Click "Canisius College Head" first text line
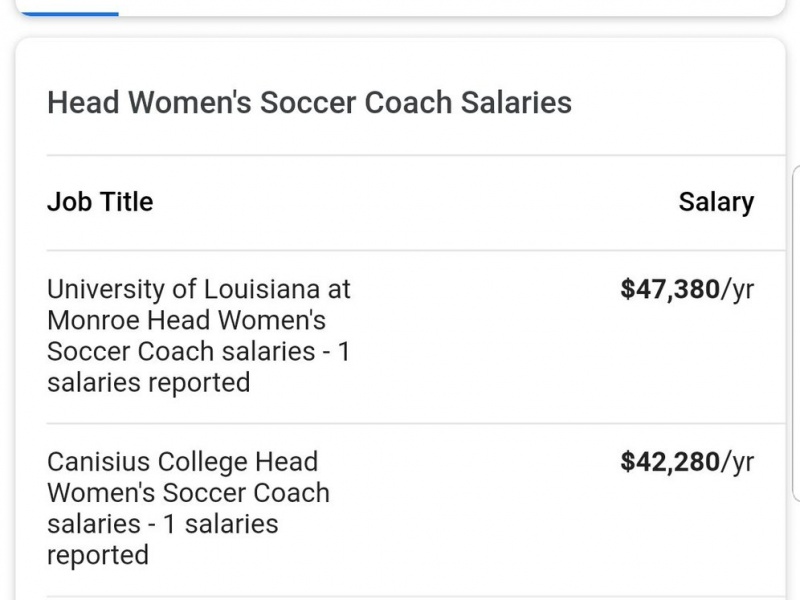The image size is (800, 600). [182, 462]
